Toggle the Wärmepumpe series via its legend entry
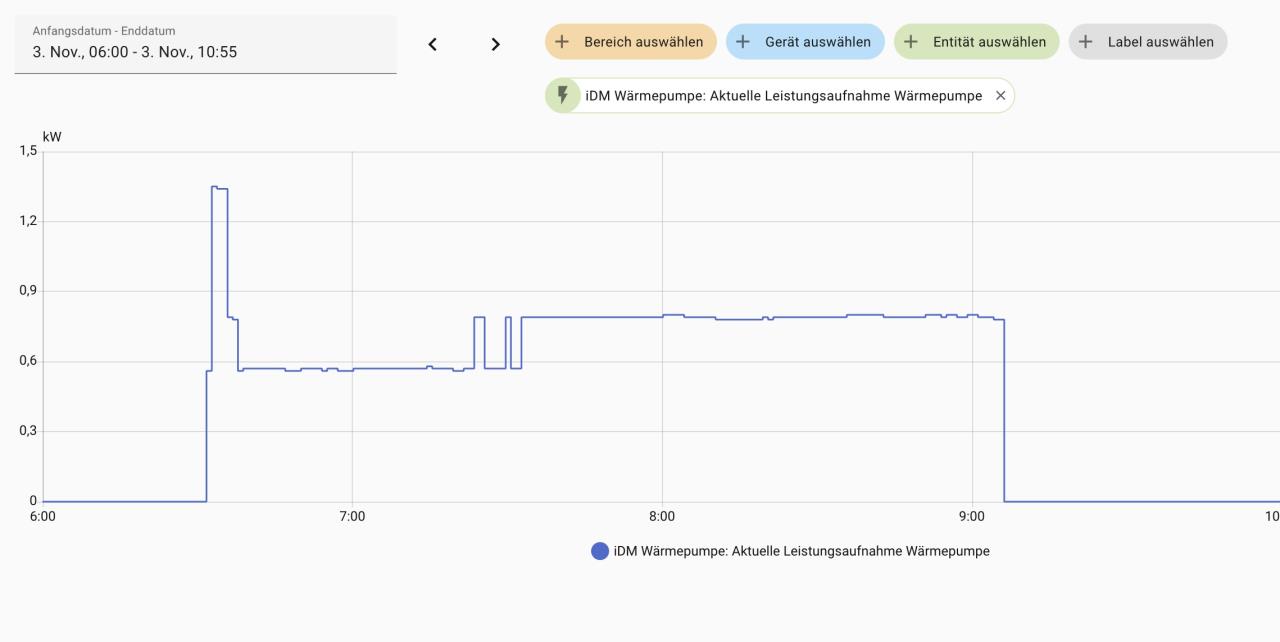1280x642 pixels. point(800,550)
